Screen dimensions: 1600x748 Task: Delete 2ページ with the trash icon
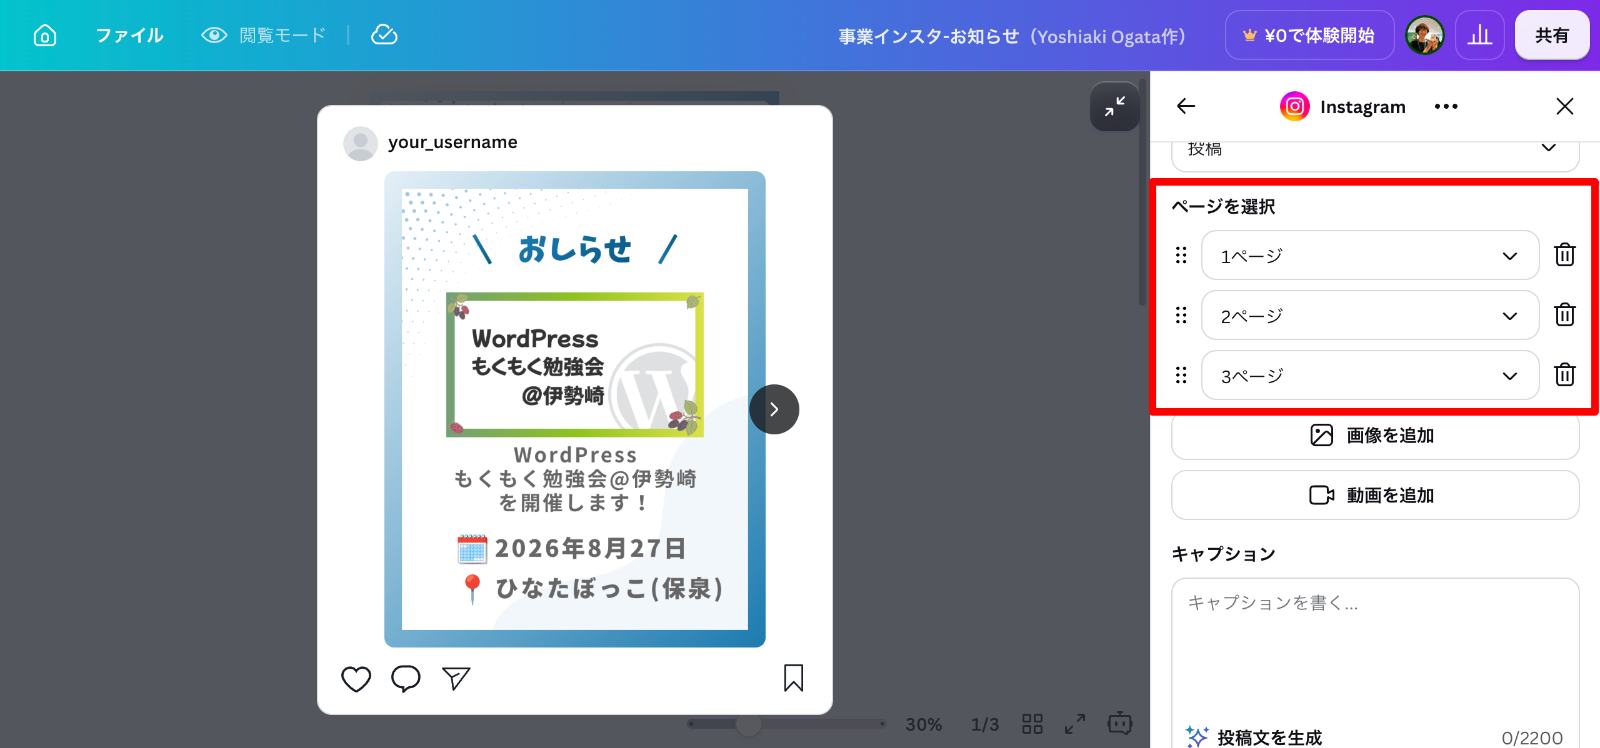pos(1565,315)
